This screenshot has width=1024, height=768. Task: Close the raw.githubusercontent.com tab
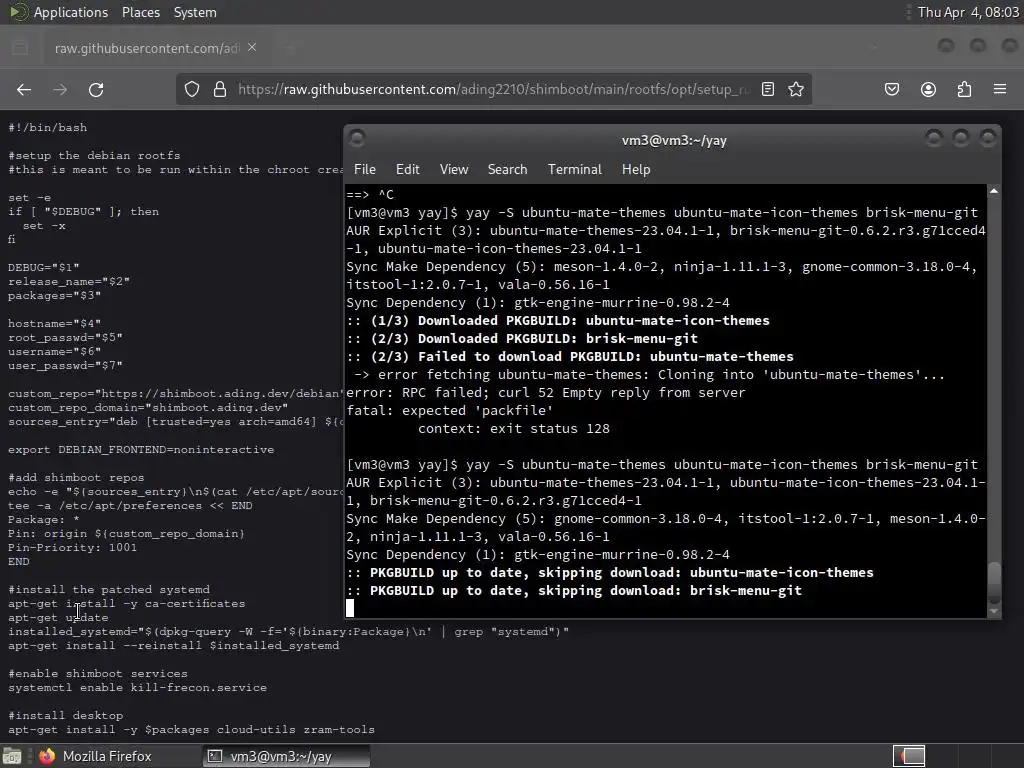click(252, 48)
